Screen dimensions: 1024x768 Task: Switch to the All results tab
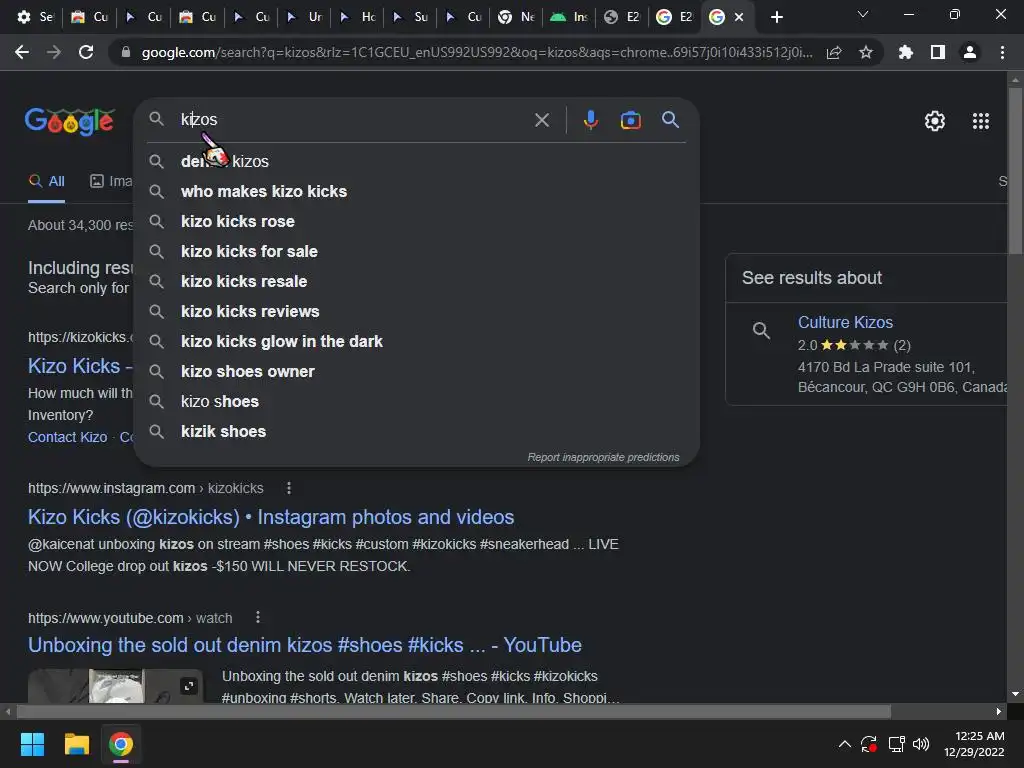46,181
